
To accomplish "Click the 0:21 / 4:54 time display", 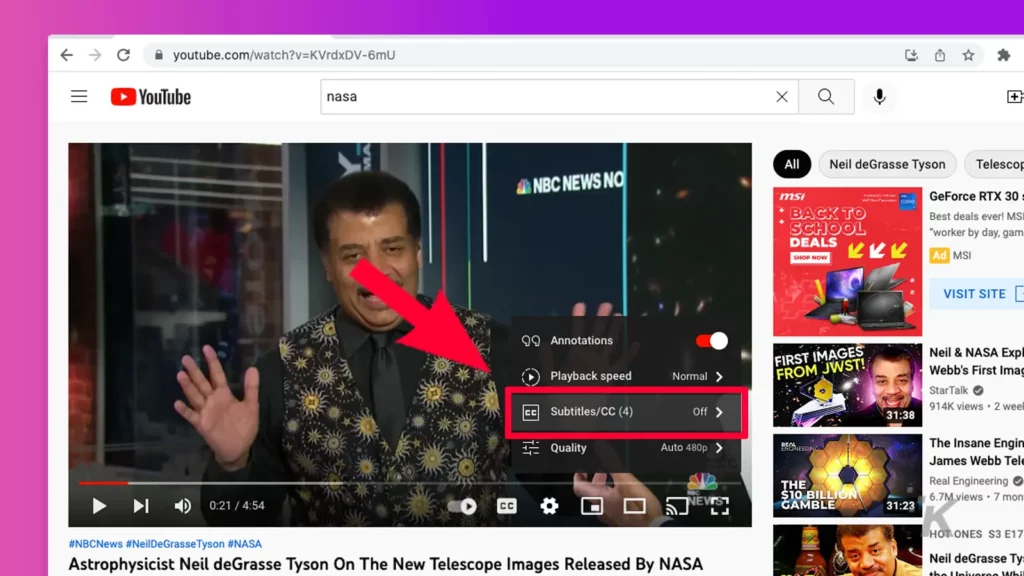I will pos(237,505).
